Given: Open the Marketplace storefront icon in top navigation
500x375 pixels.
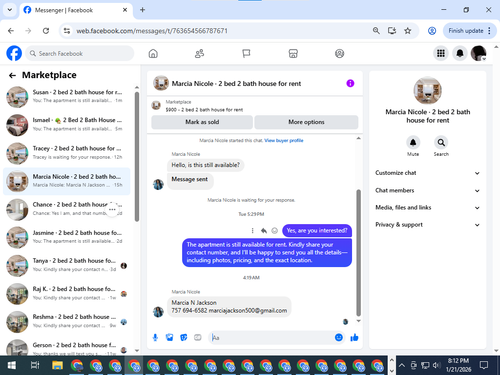Looking at the screenshot, I should (x=293, y=53).
